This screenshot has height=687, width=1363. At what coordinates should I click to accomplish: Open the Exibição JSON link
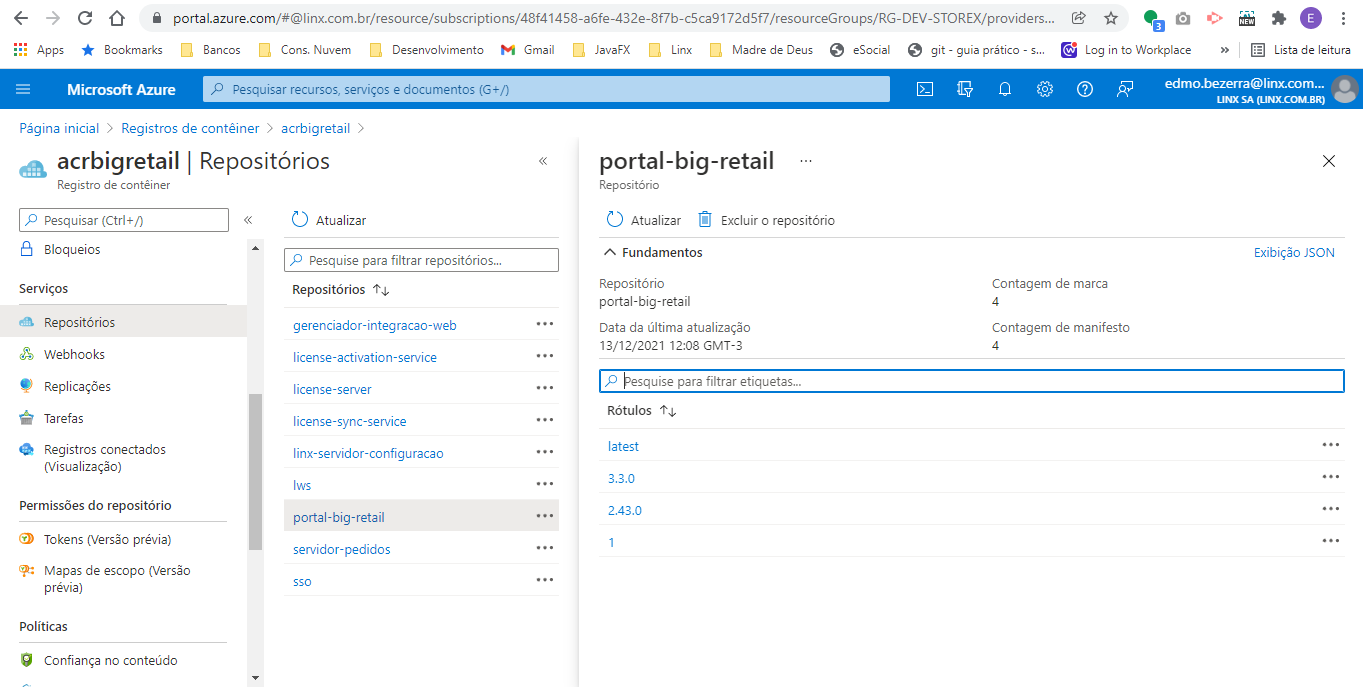(1293, 253)
